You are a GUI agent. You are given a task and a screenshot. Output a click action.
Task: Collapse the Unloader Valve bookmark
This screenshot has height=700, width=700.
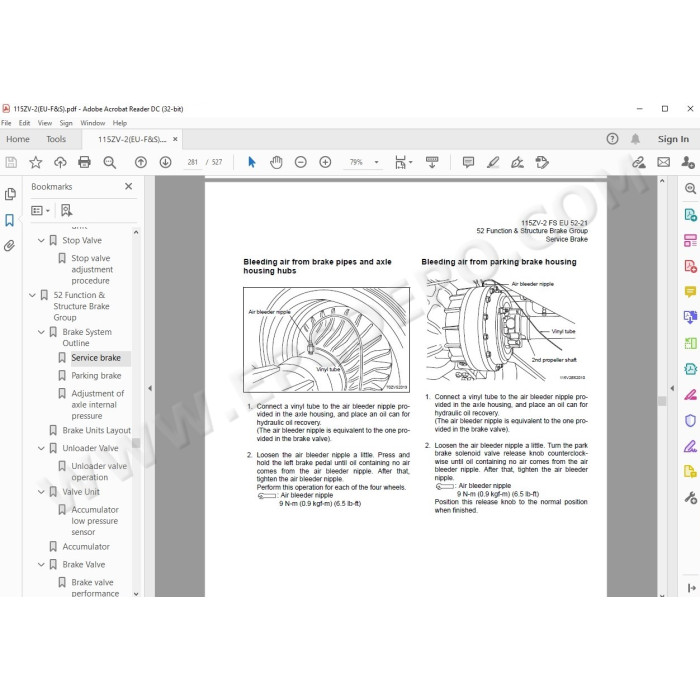(x=41, y=448)
